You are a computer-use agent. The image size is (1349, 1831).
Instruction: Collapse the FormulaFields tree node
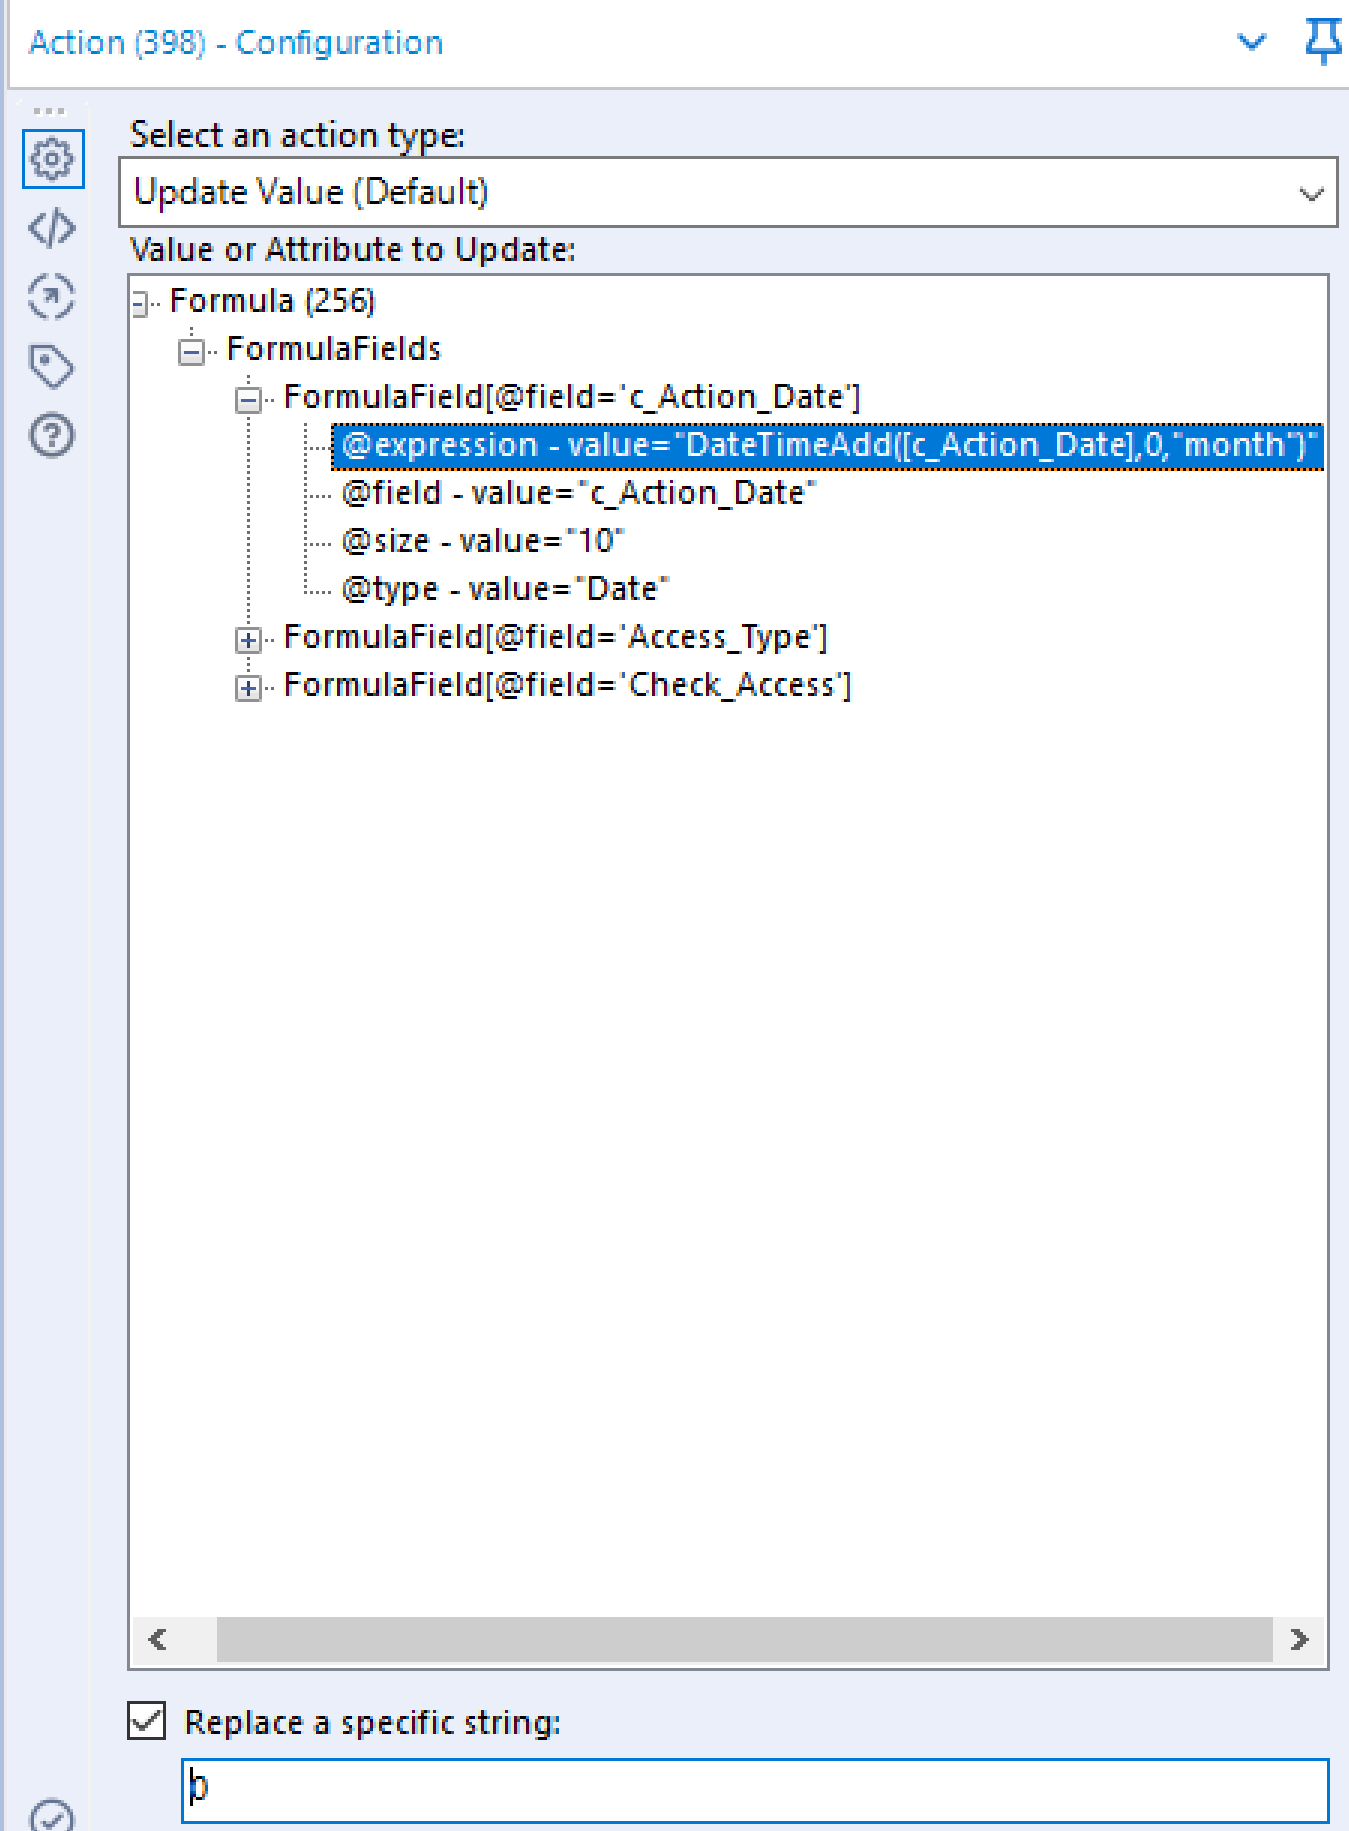click(x=191, y=351)
